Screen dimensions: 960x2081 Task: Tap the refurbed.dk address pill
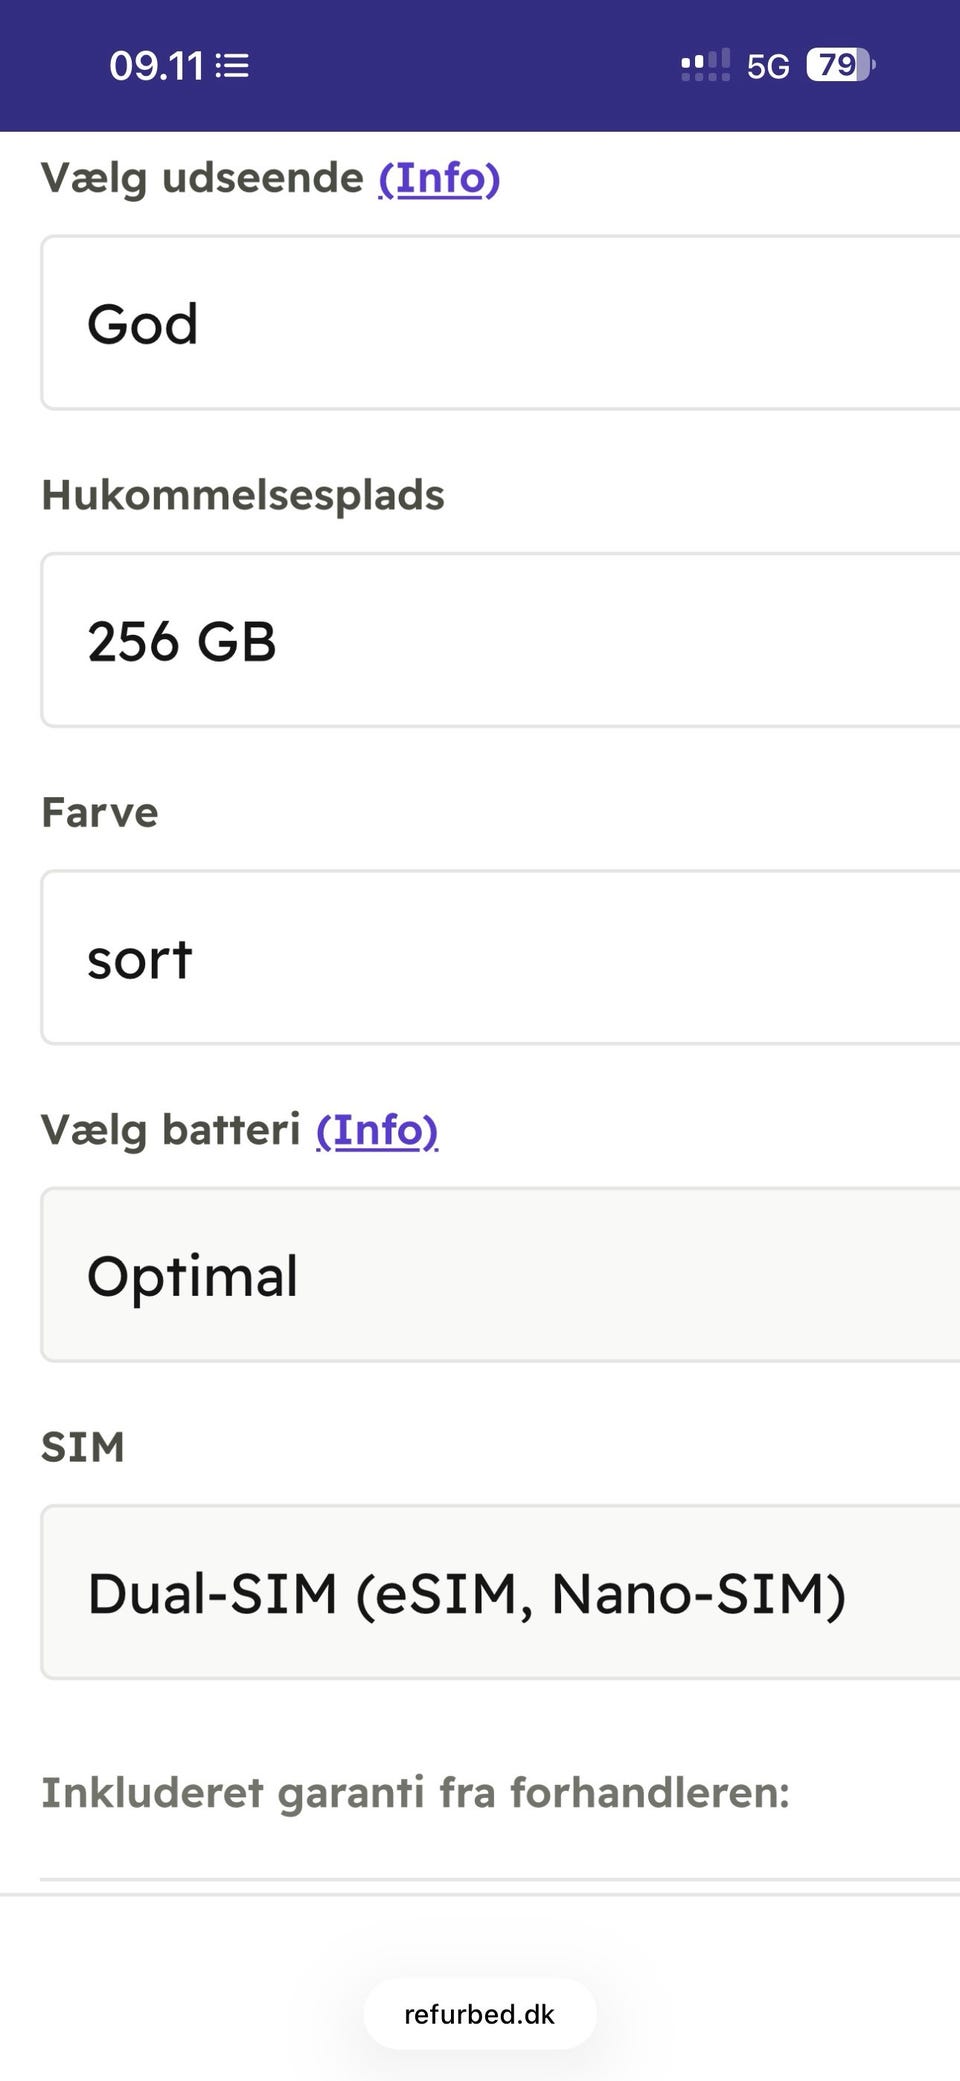480,2014
